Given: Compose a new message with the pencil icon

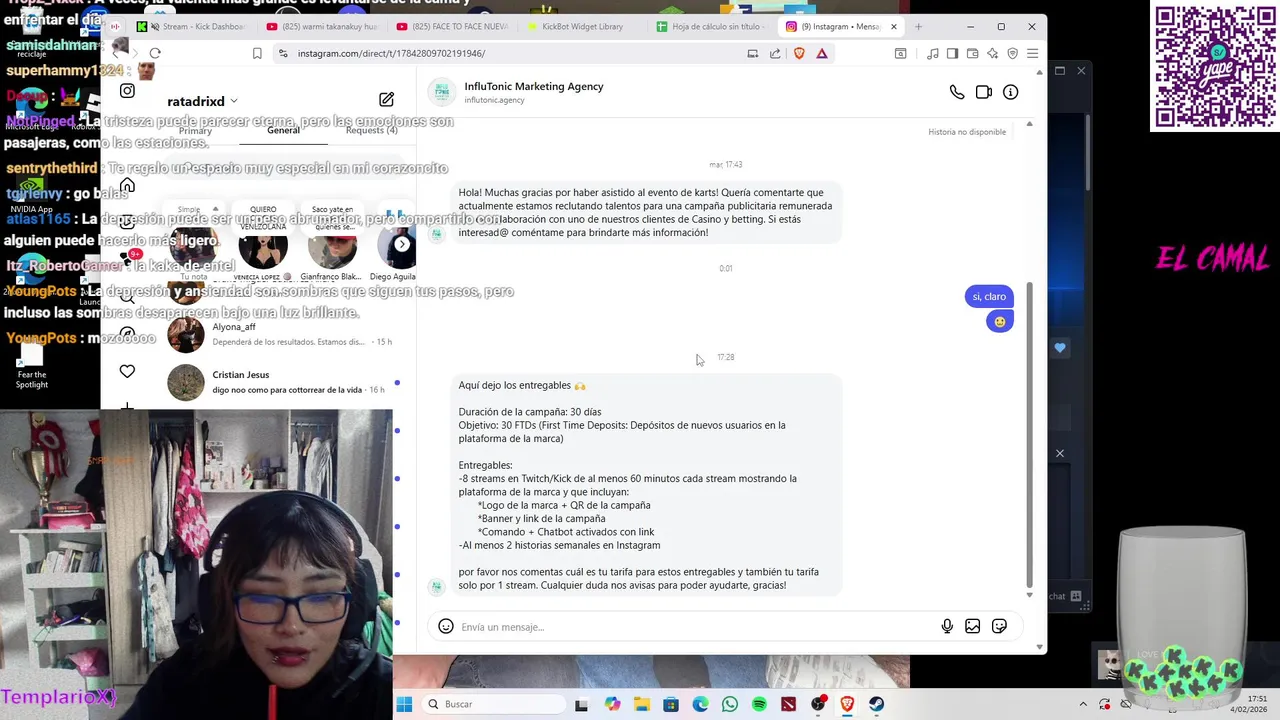Looking at the screenshot, I should 386,99.
